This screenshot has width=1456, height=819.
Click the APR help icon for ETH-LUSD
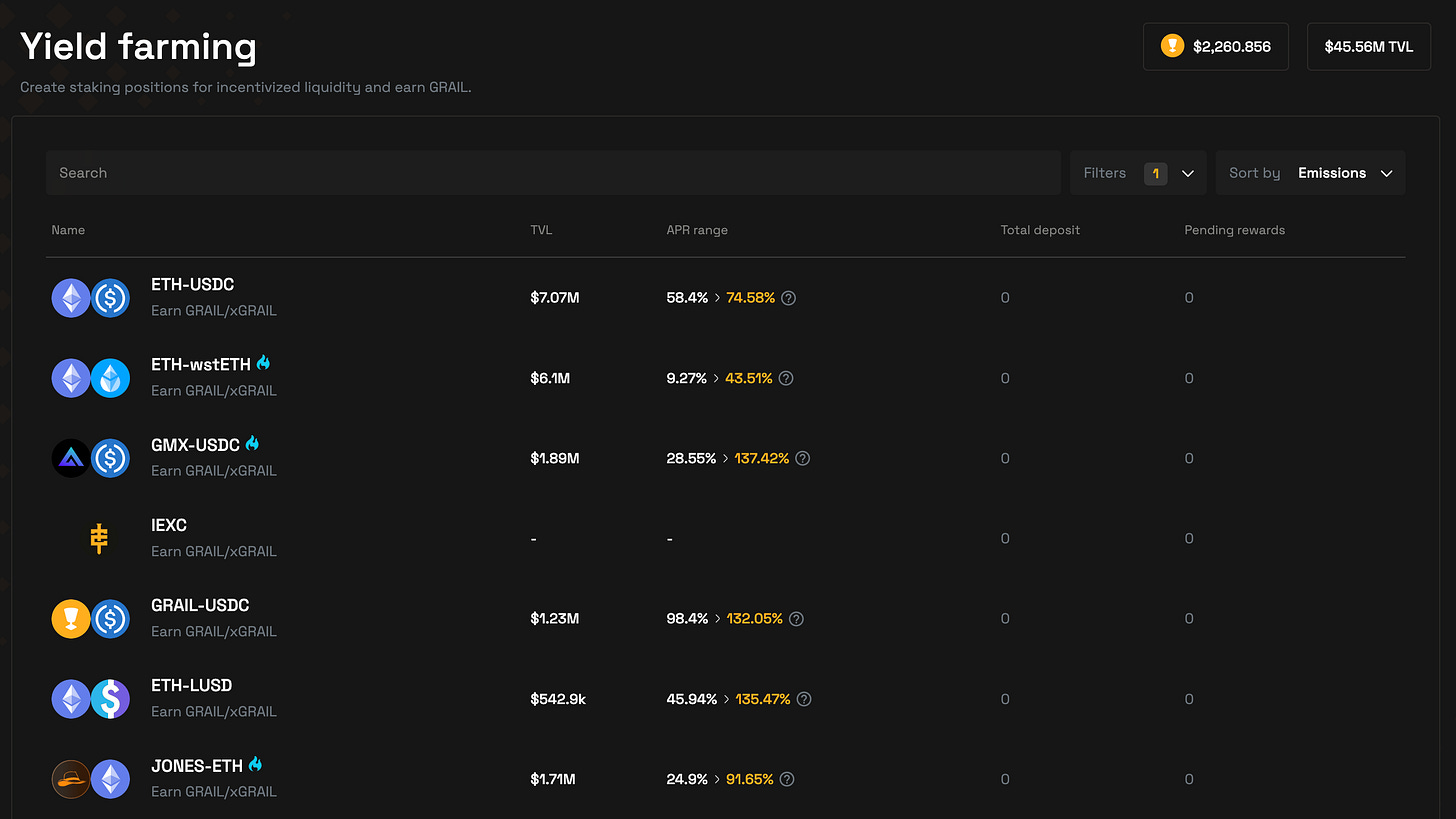[x=804, y=699]
